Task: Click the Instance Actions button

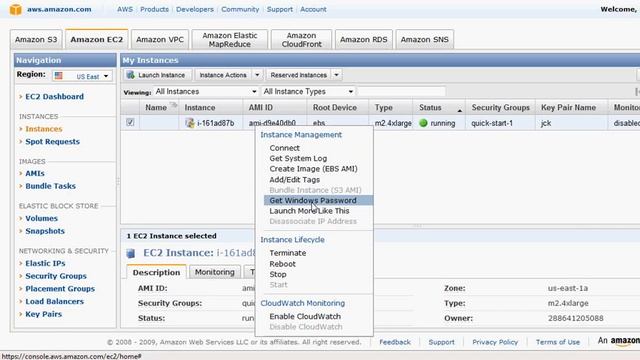Action: pos(223,75)
